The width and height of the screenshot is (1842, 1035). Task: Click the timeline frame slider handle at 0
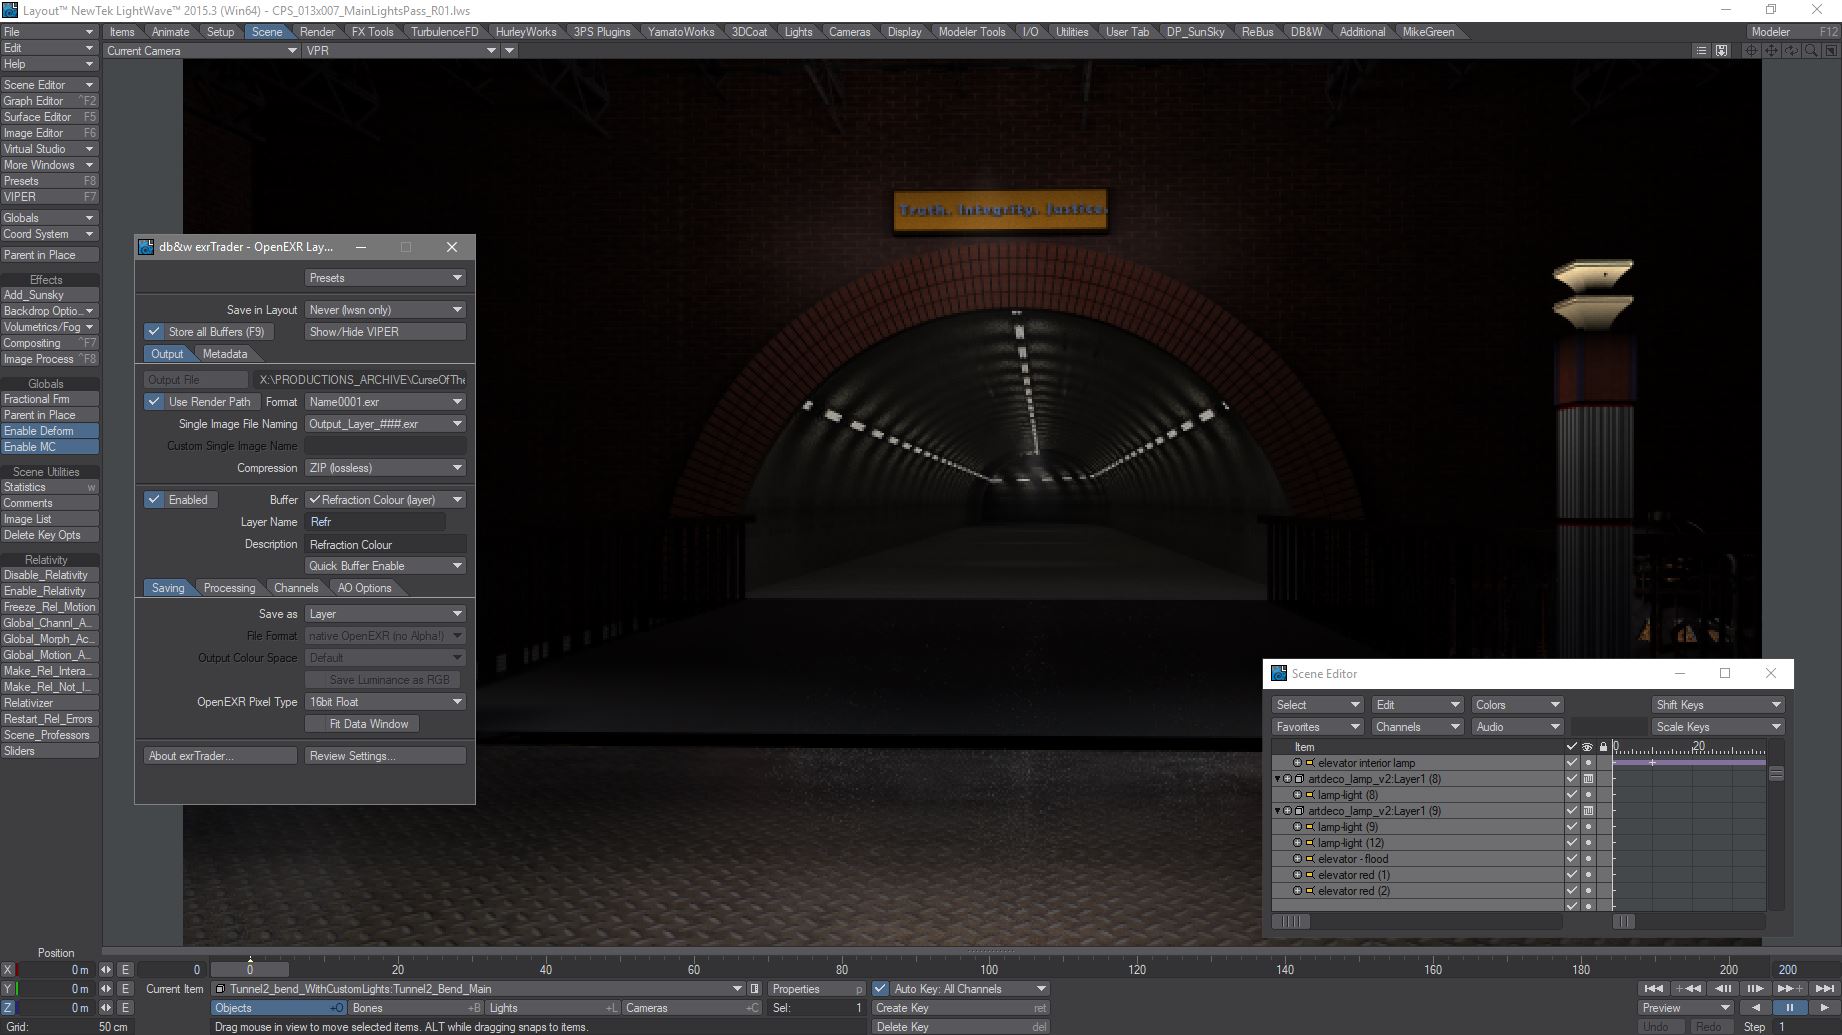pos(250,969)
